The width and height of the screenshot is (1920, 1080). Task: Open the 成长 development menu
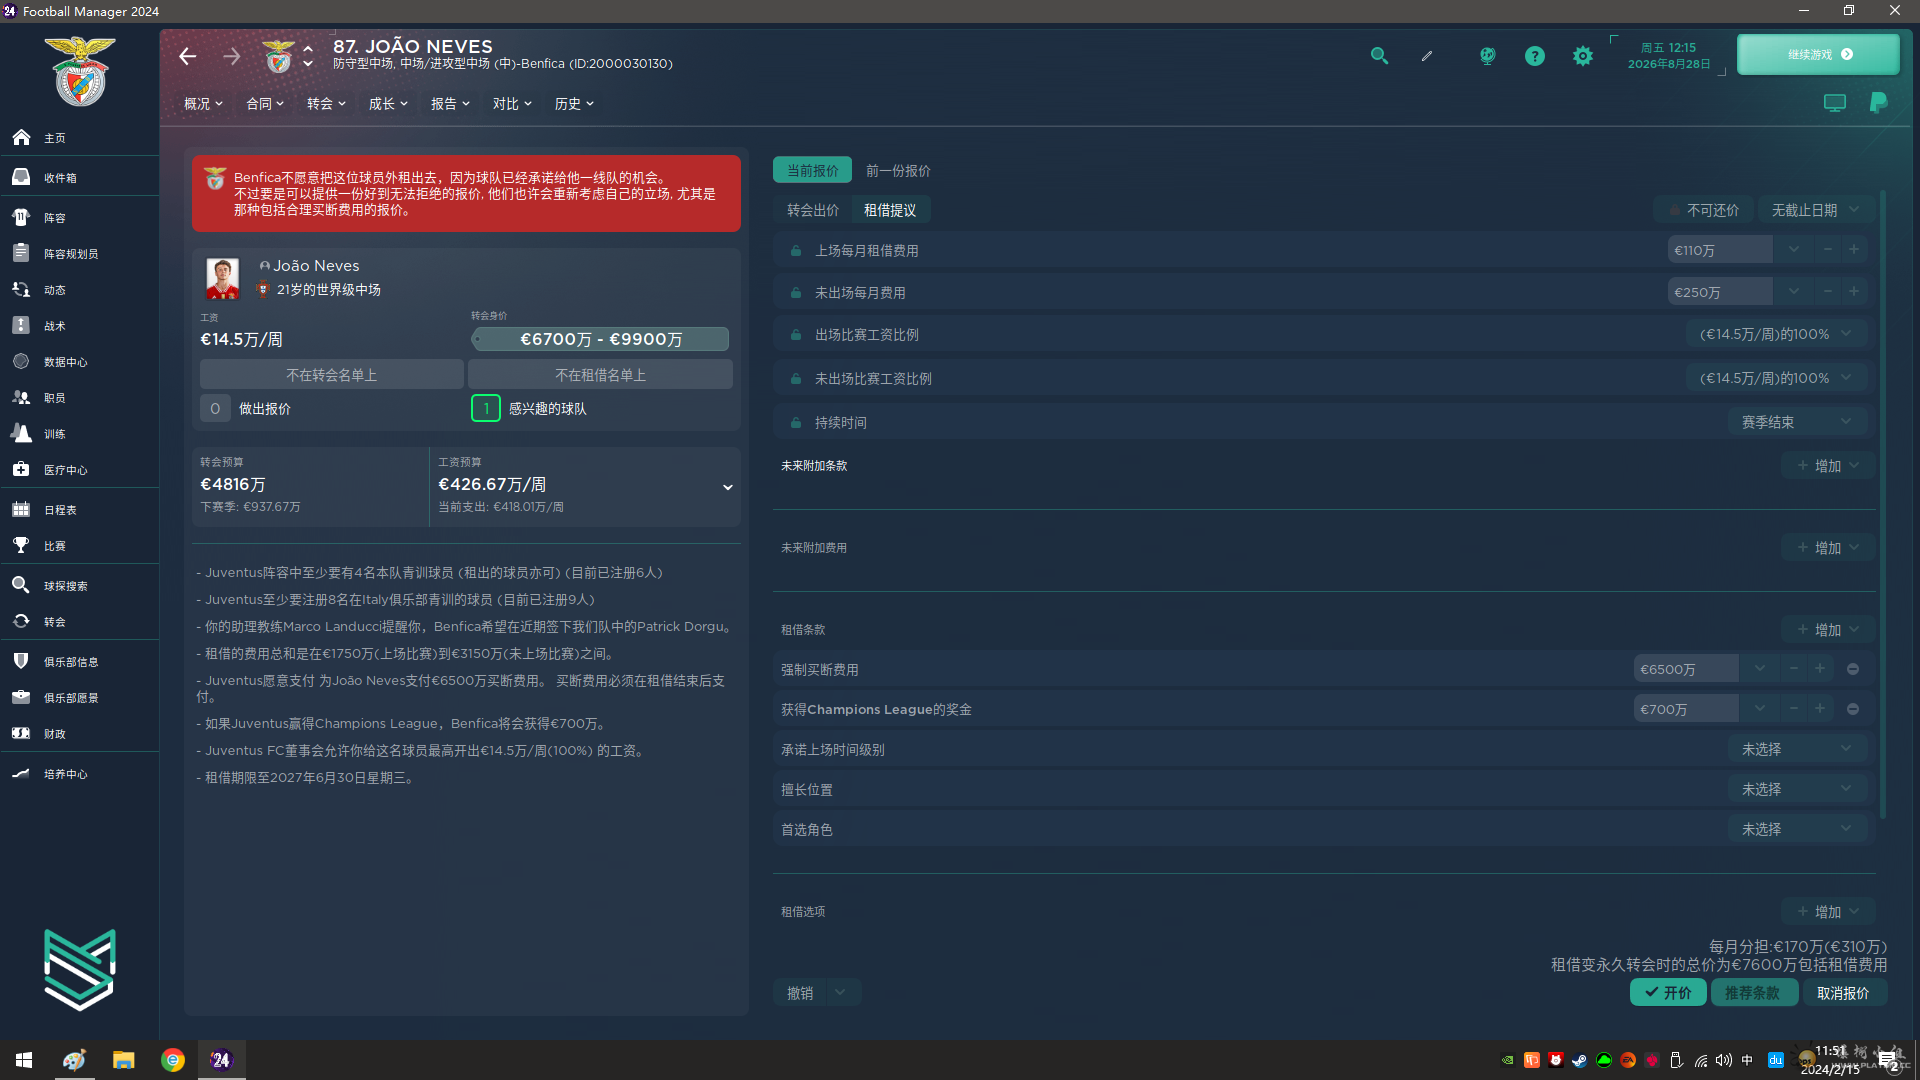[x=388, y=104]
